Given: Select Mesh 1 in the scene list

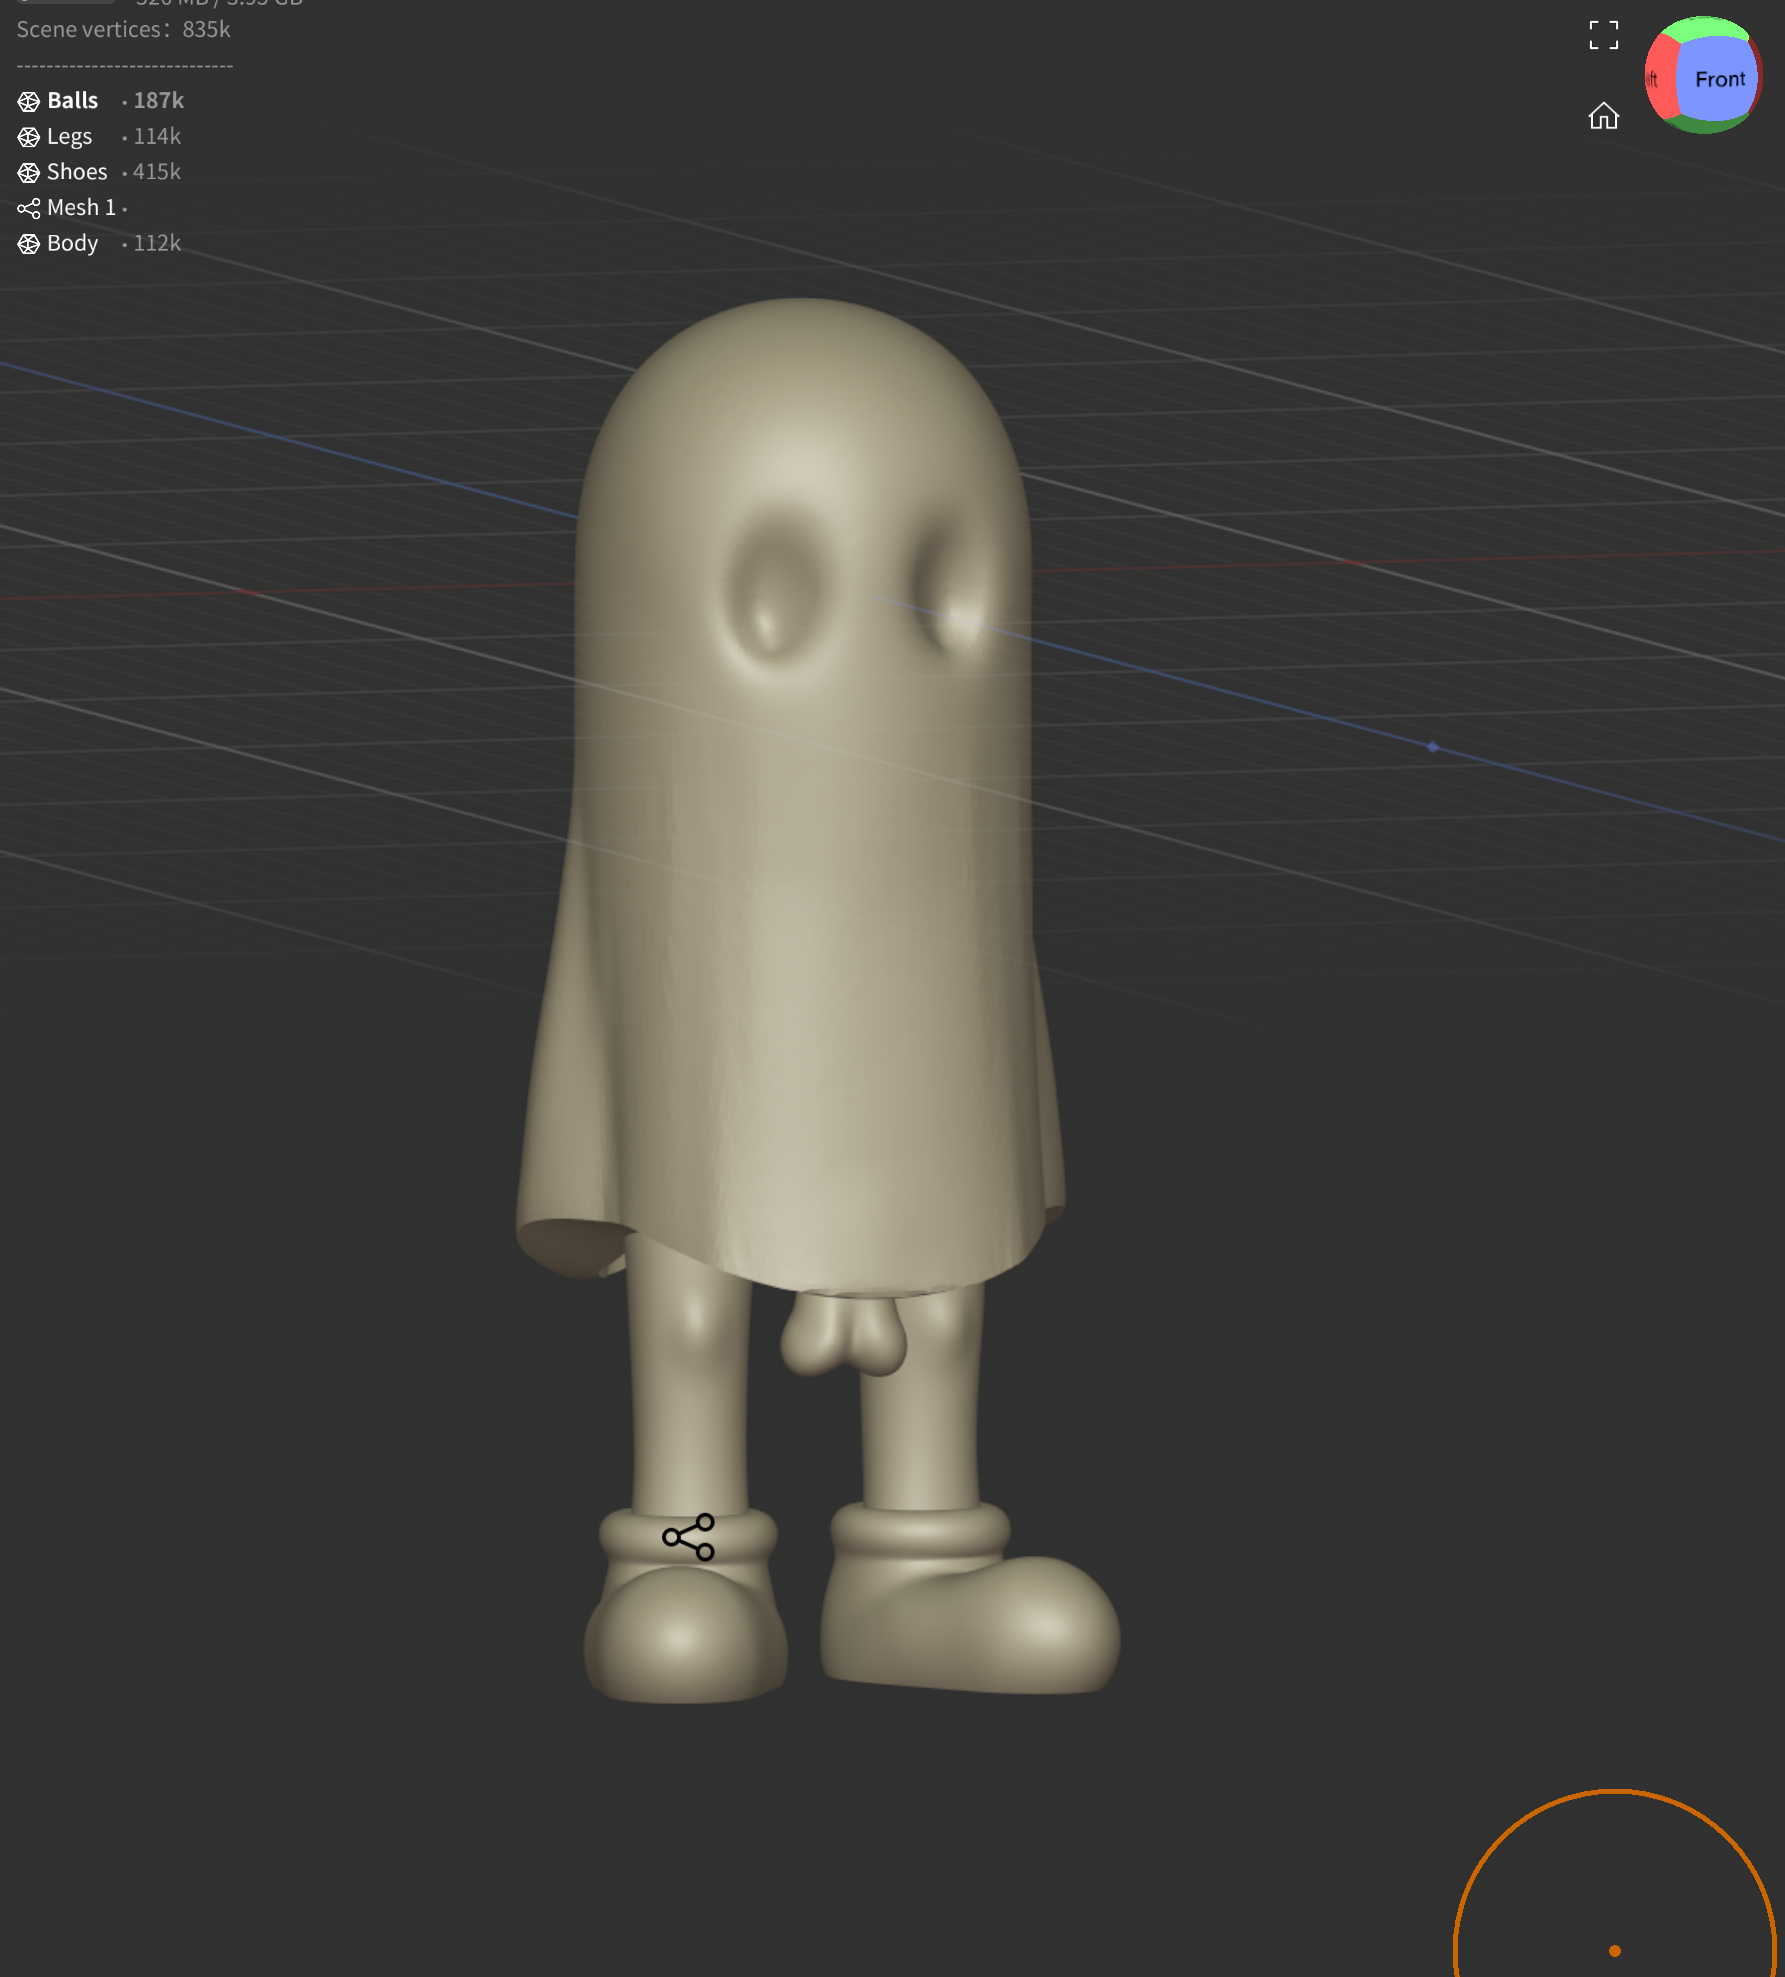Looking at the screenshot, I should point(81,208).
